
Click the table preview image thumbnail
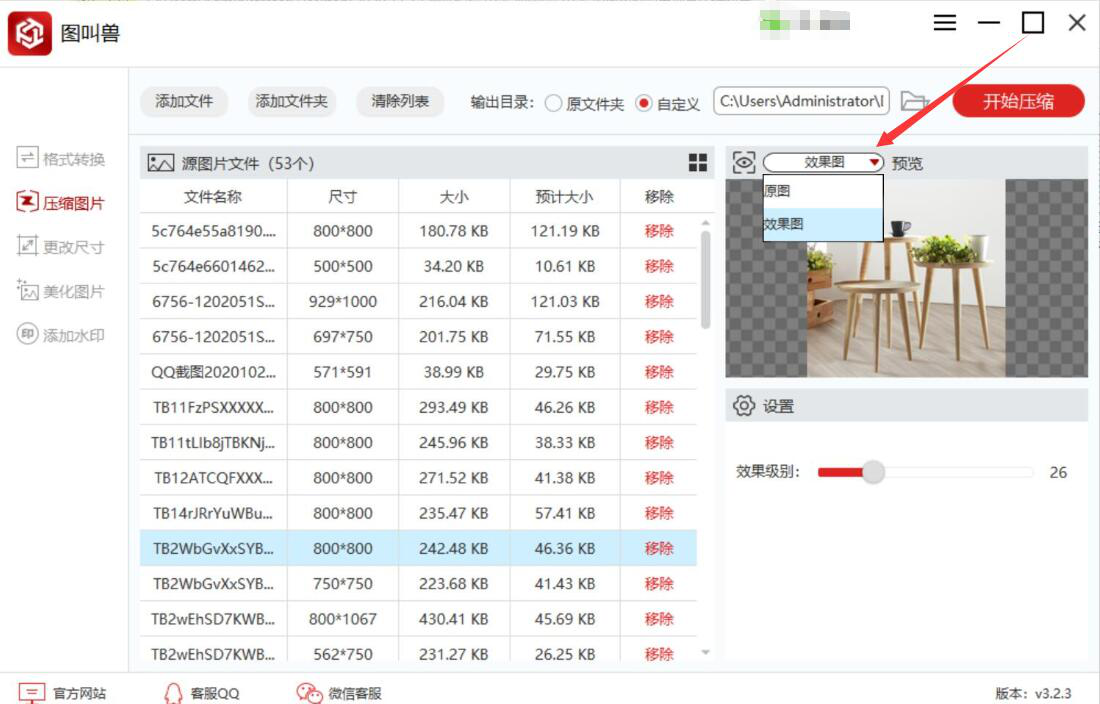tap(906, 278)
